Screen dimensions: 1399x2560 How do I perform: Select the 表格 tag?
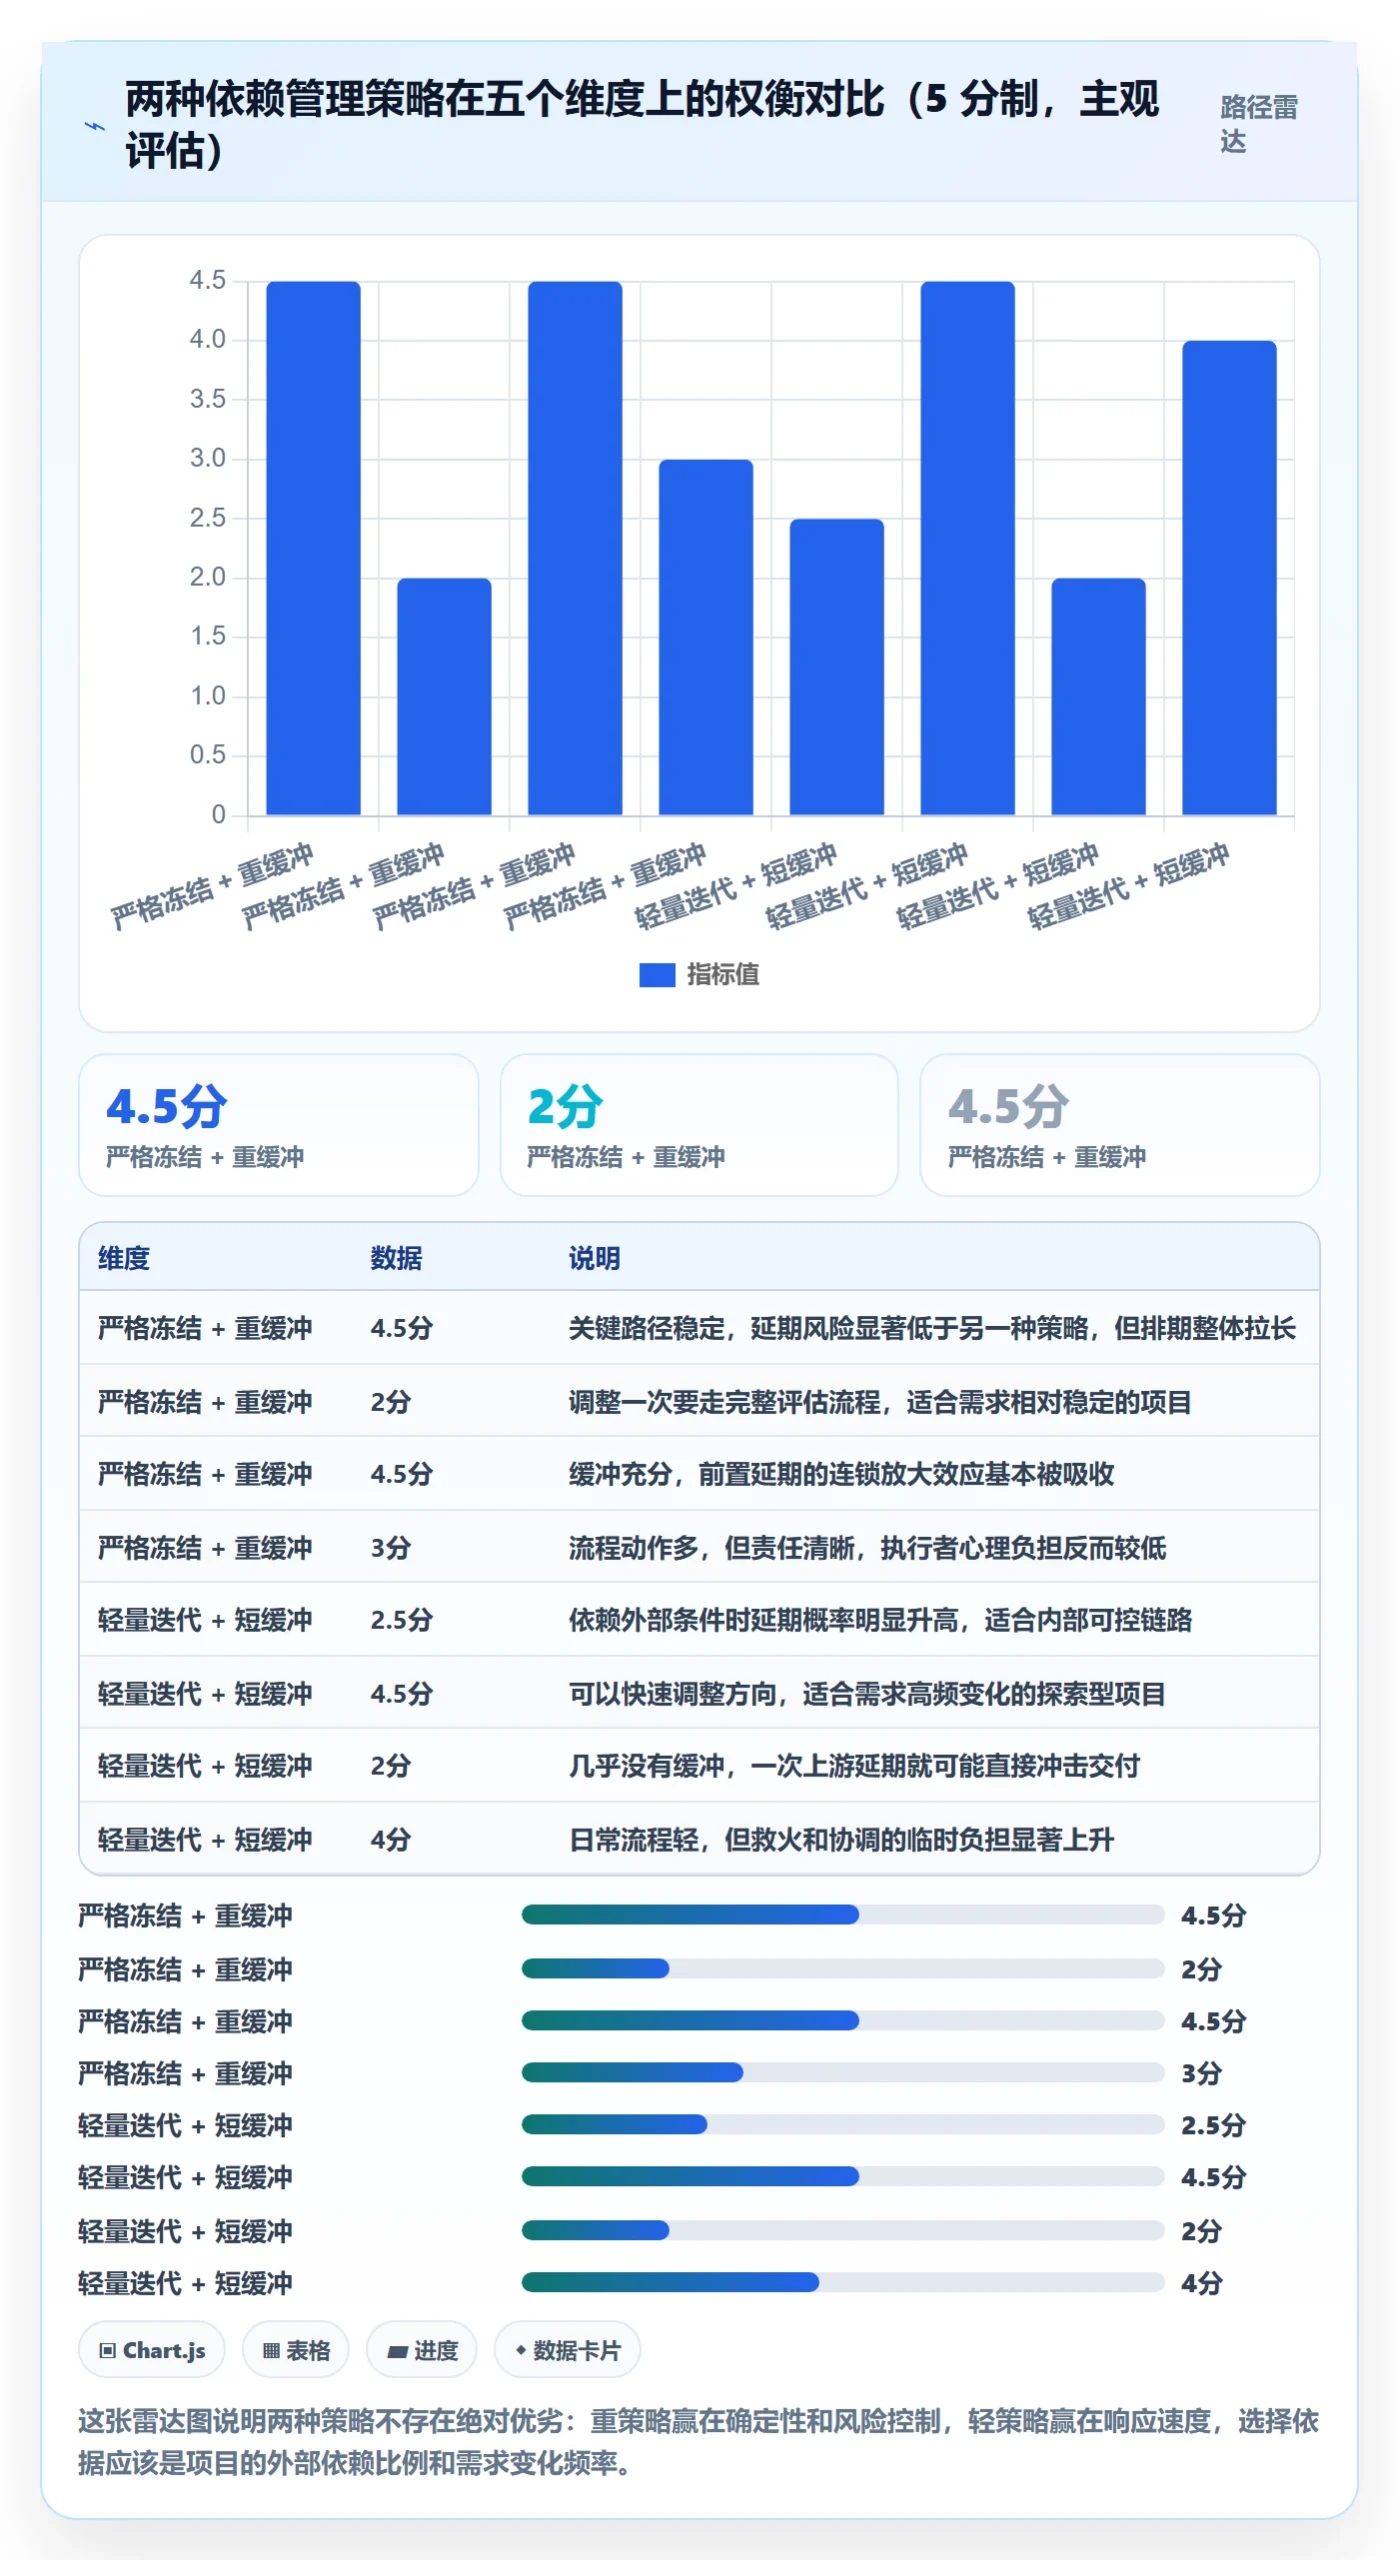click(x=296, y=2350)
